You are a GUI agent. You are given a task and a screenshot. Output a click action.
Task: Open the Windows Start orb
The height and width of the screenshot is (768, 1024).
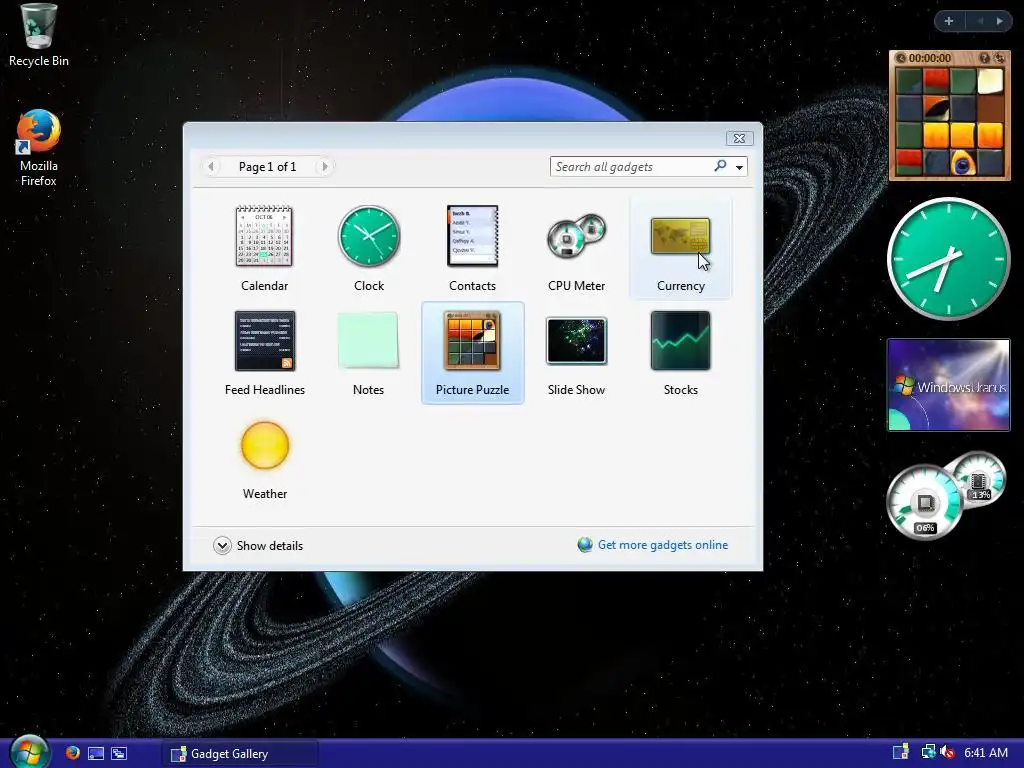[29, 752]
